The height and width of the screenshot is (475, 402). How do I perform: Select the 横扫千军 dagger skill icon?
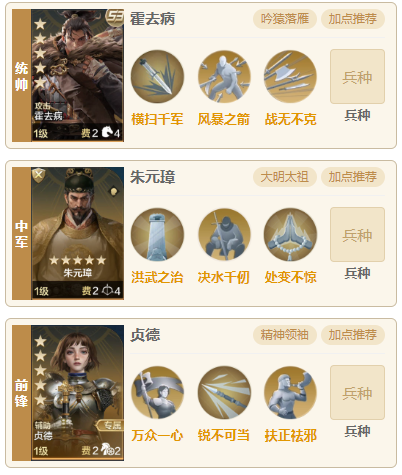[x=157, y=77]
